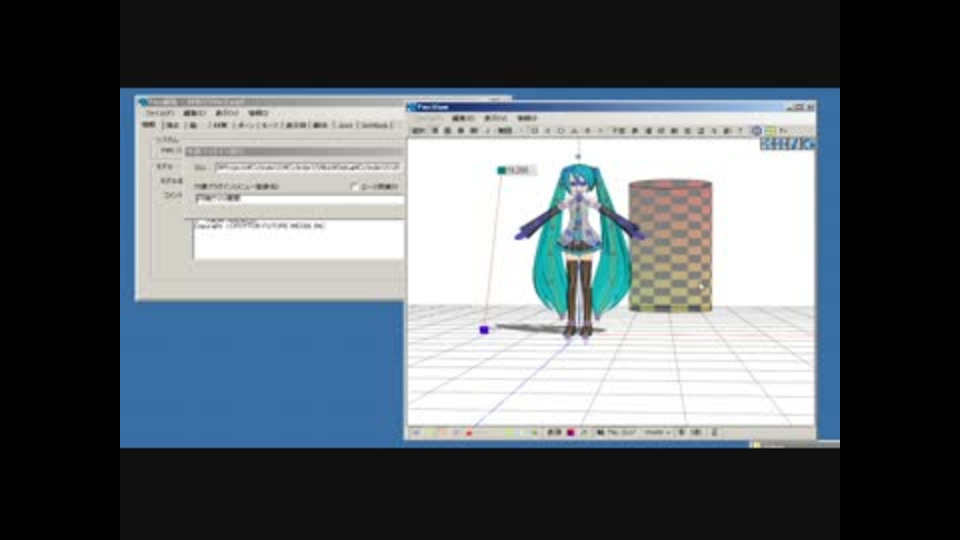Image resolution: width=960 pixels, height=540 pixels.
Task: Toggle the checkbox in the plugin dialog
Action: [354, 187]
